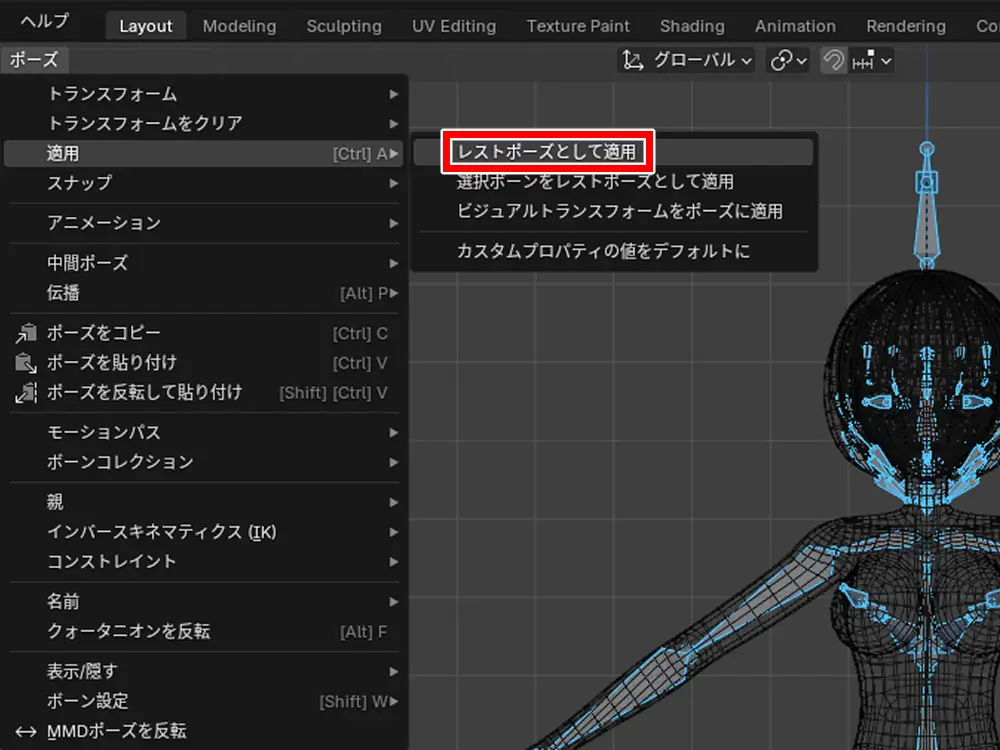Screen dimensions: 1000x750
Task: Click the paste flipped pose icon
Action: coord(26,393)
